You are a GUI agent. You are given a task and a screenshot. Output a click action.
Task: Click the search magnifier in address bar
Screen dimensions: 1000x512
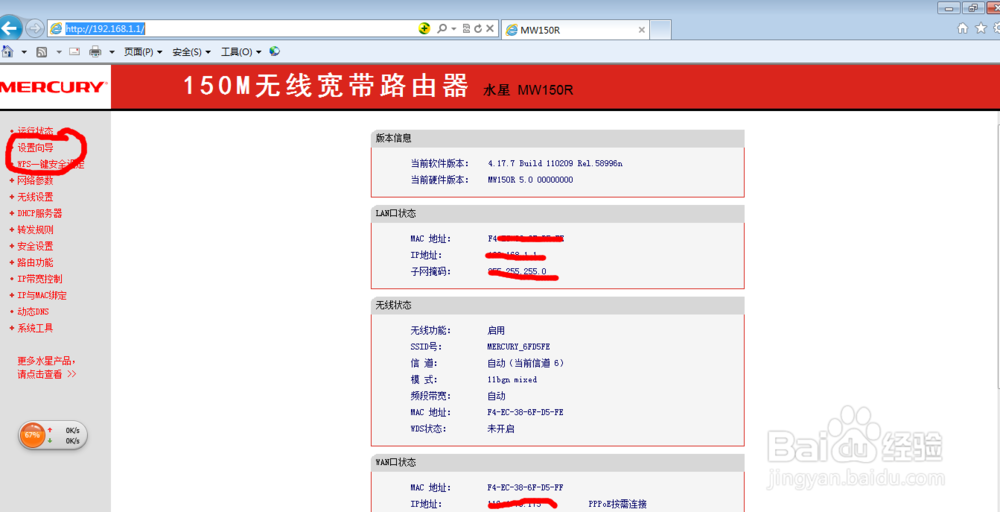[441, 29]
